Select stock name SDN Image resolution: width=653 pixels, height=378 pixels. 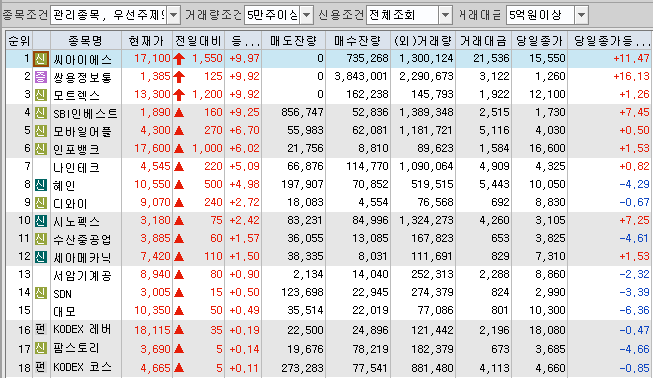pyautogui.click(x=62, y=294)
